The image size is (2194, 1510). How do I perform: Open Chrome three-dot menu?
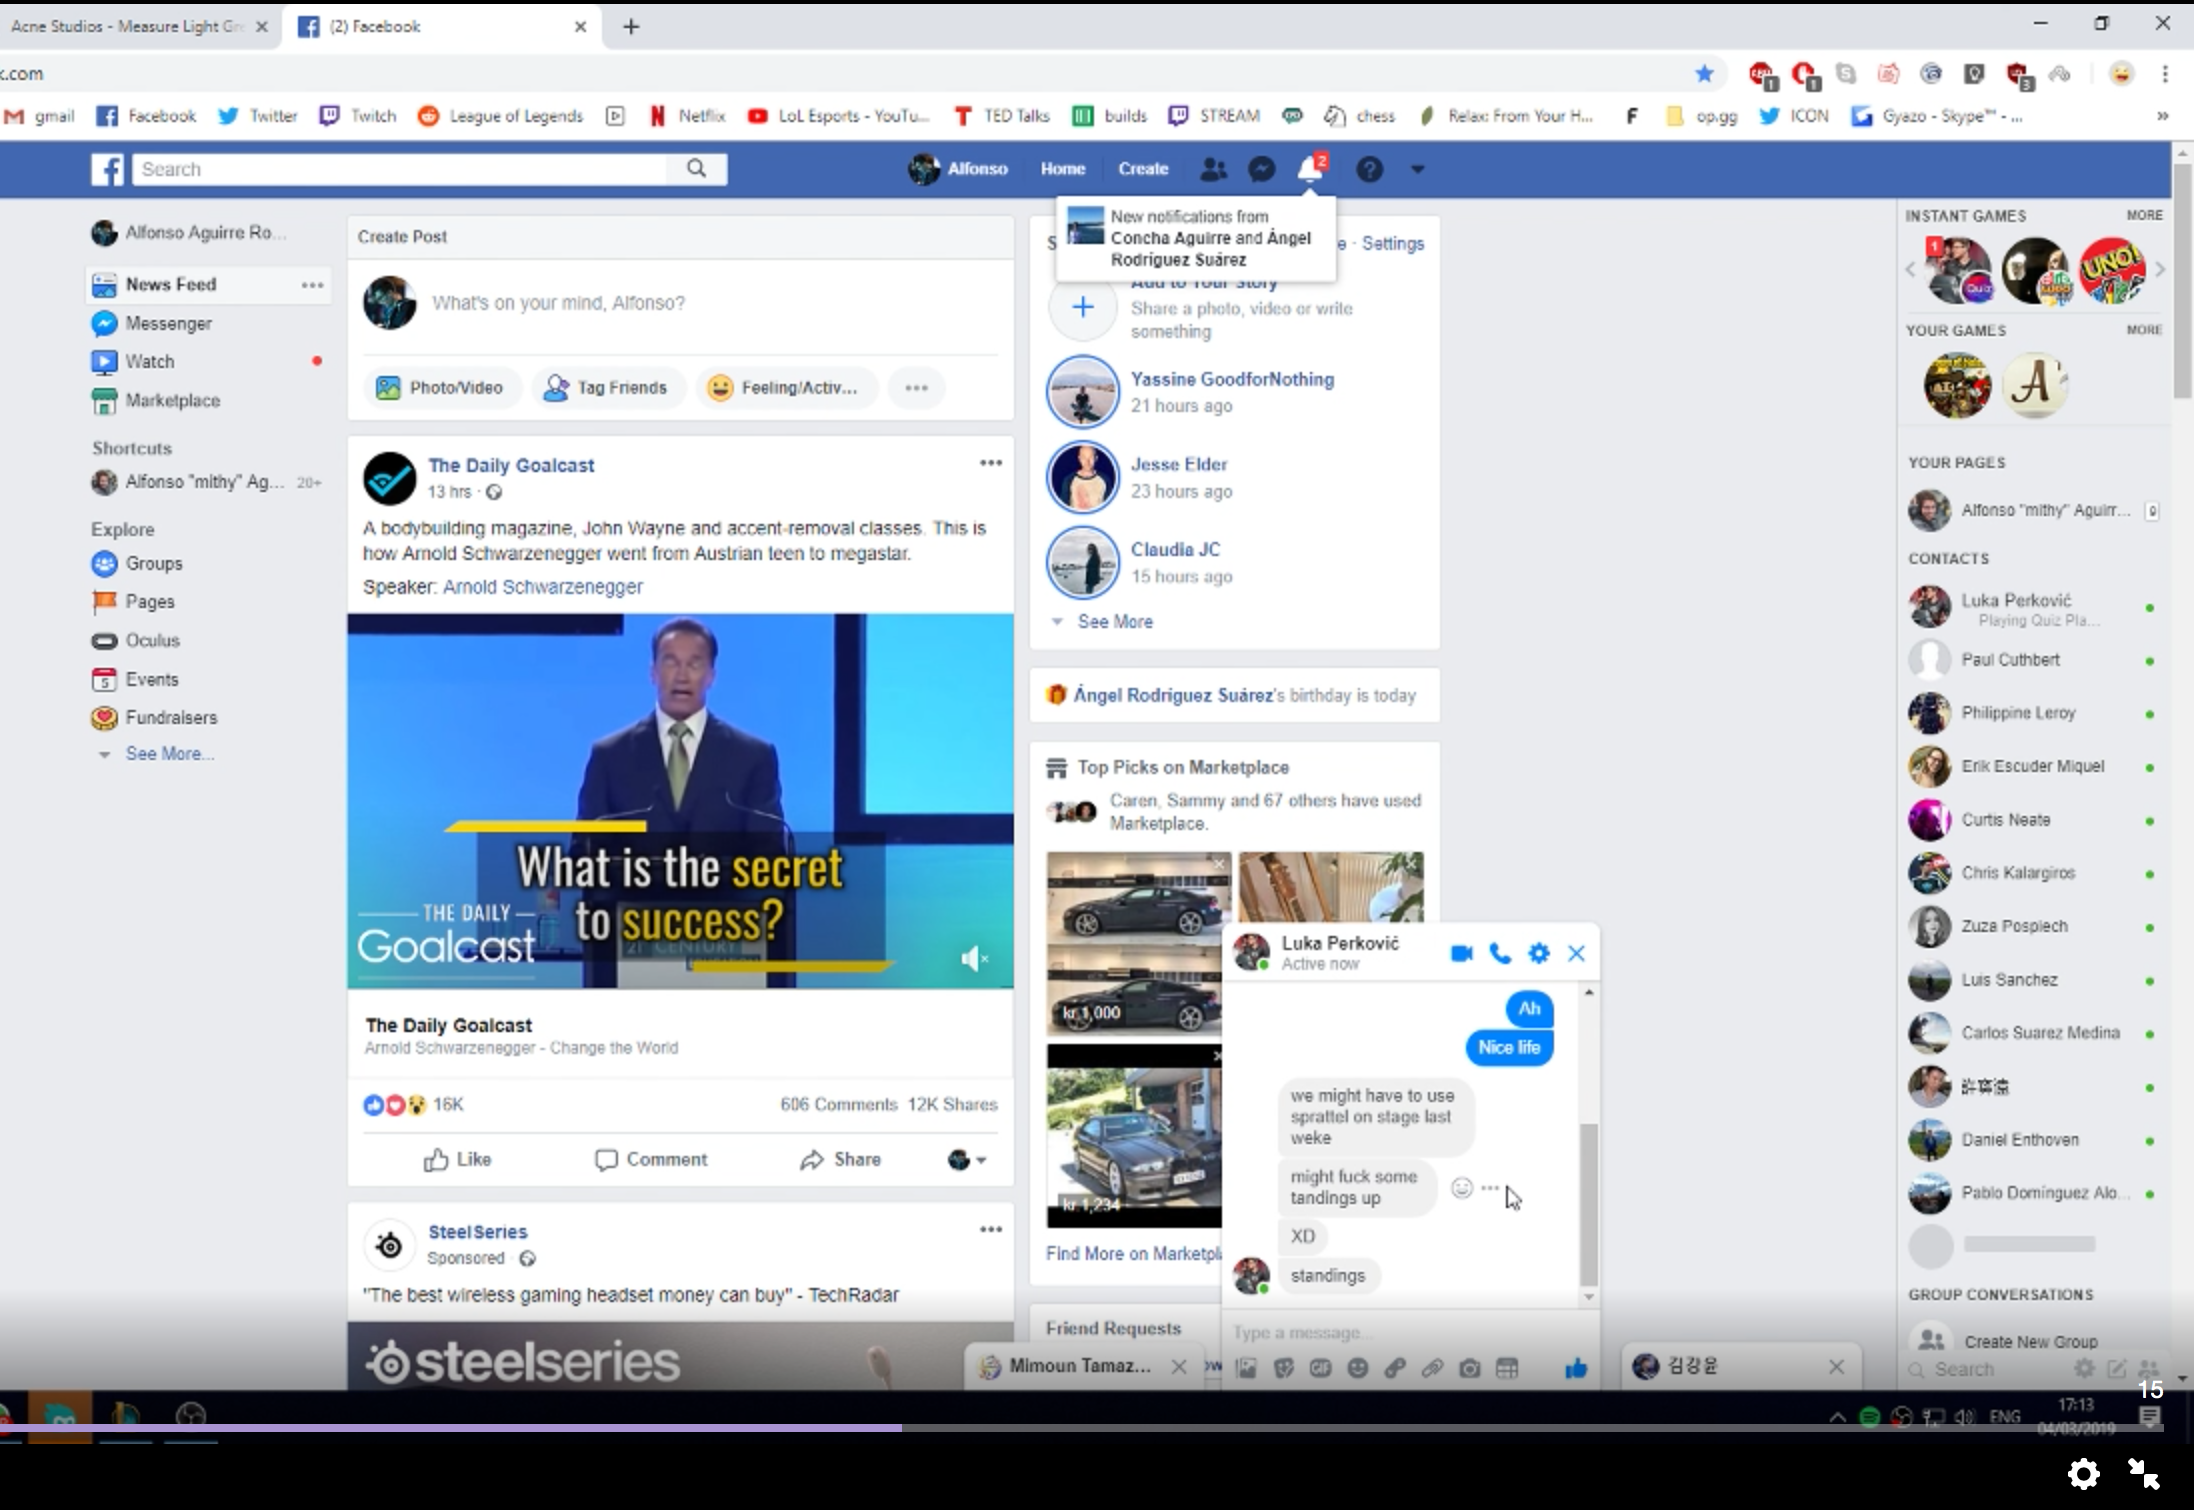(2164, 73)
